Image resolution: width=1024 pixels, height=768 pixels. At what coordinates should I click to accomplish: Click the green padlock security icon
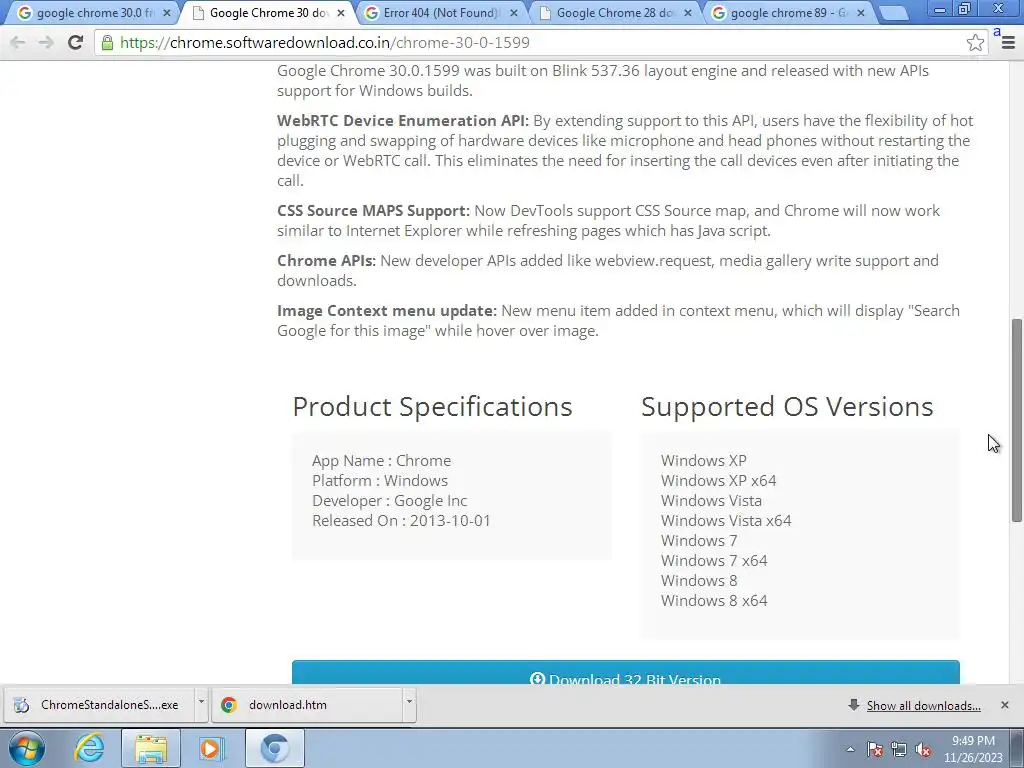tap(107, 42)
